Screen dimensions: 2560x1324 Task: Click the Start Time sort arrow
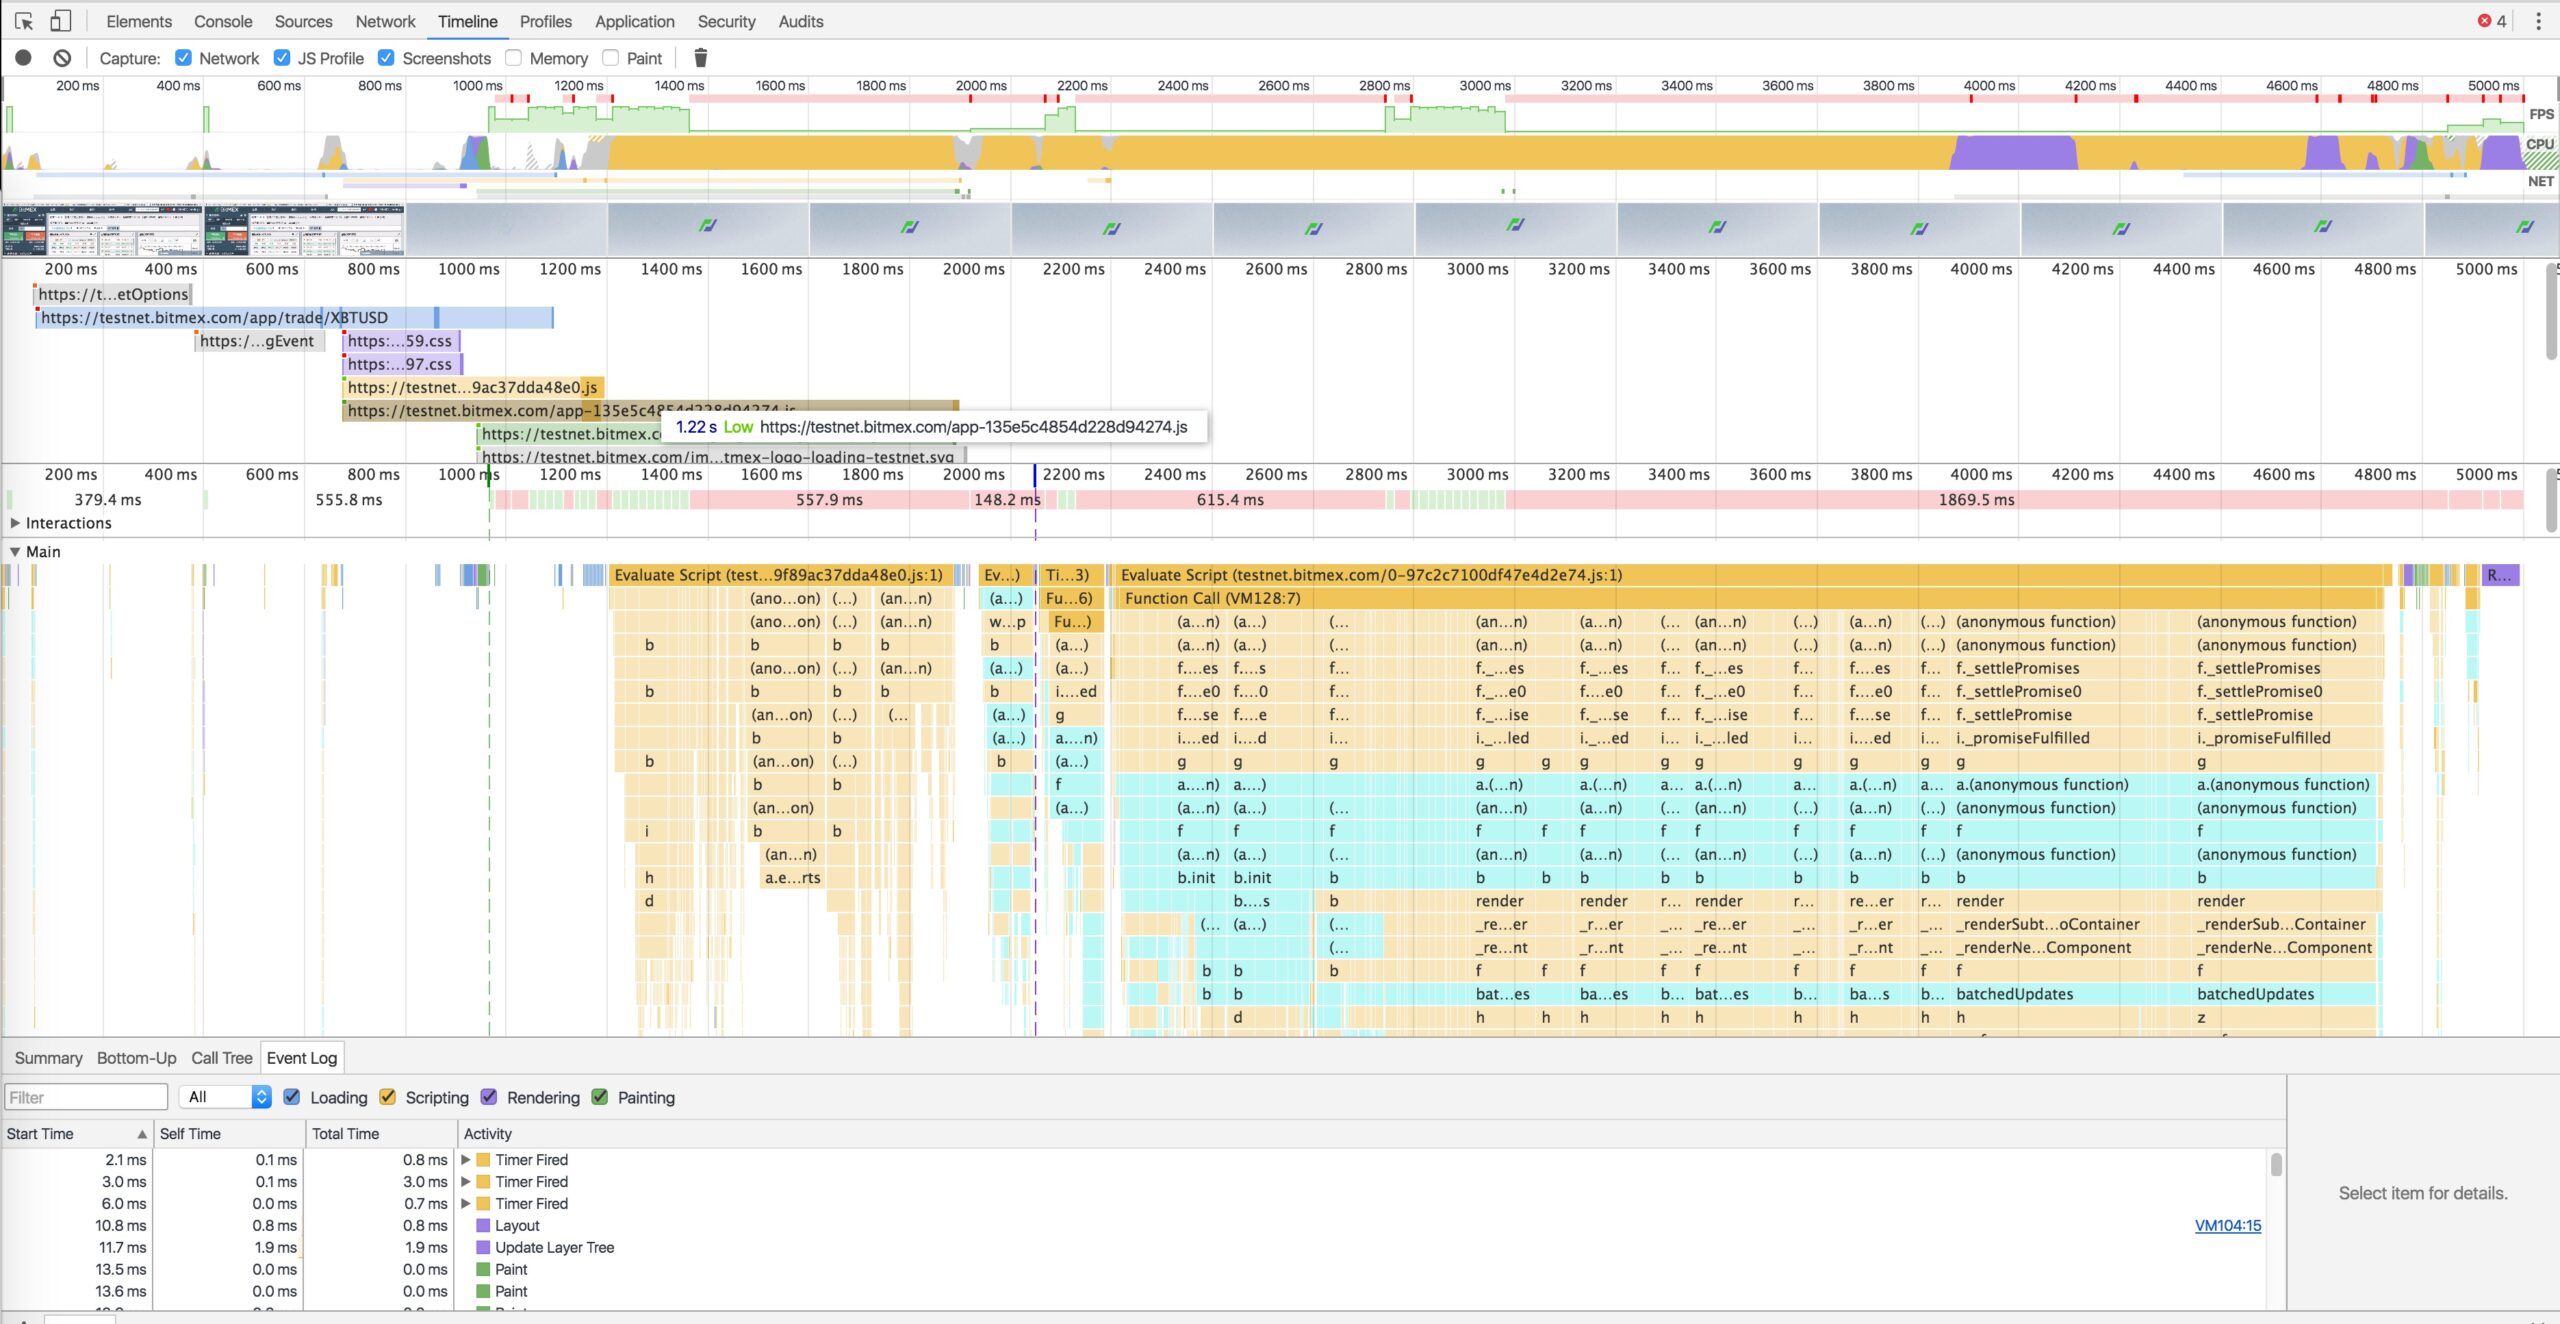point(142,1134)
